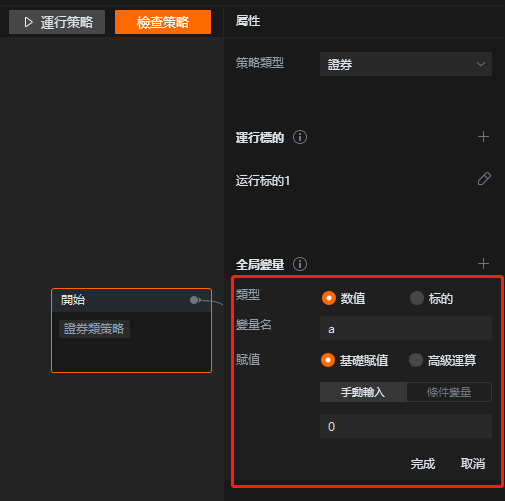Add a 全局變量 with plus icon
This screenshot has width=505, height=501.
point(483,264)
